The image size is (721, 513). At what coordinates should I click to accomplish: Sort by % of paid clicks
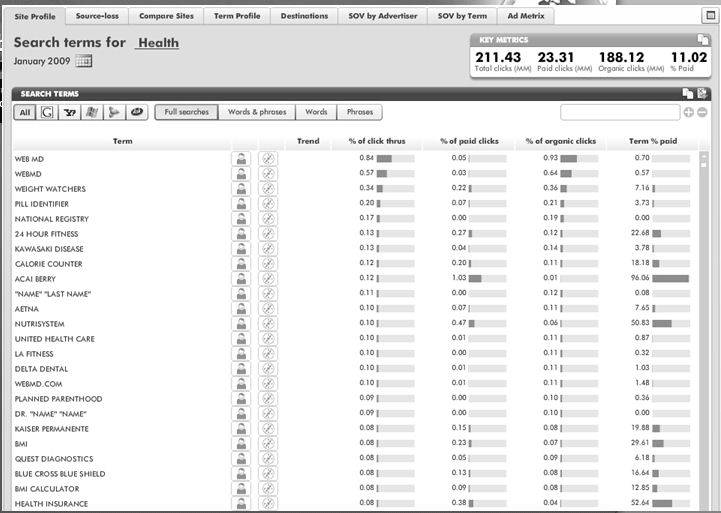click(x=469, y=141)
